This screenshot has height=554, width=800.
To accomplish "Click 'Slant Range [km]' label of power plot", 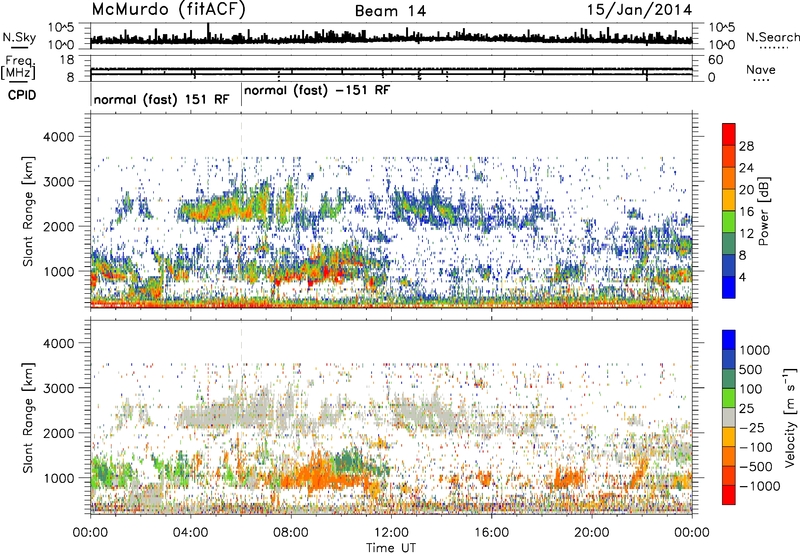I will tap(28, 211).
